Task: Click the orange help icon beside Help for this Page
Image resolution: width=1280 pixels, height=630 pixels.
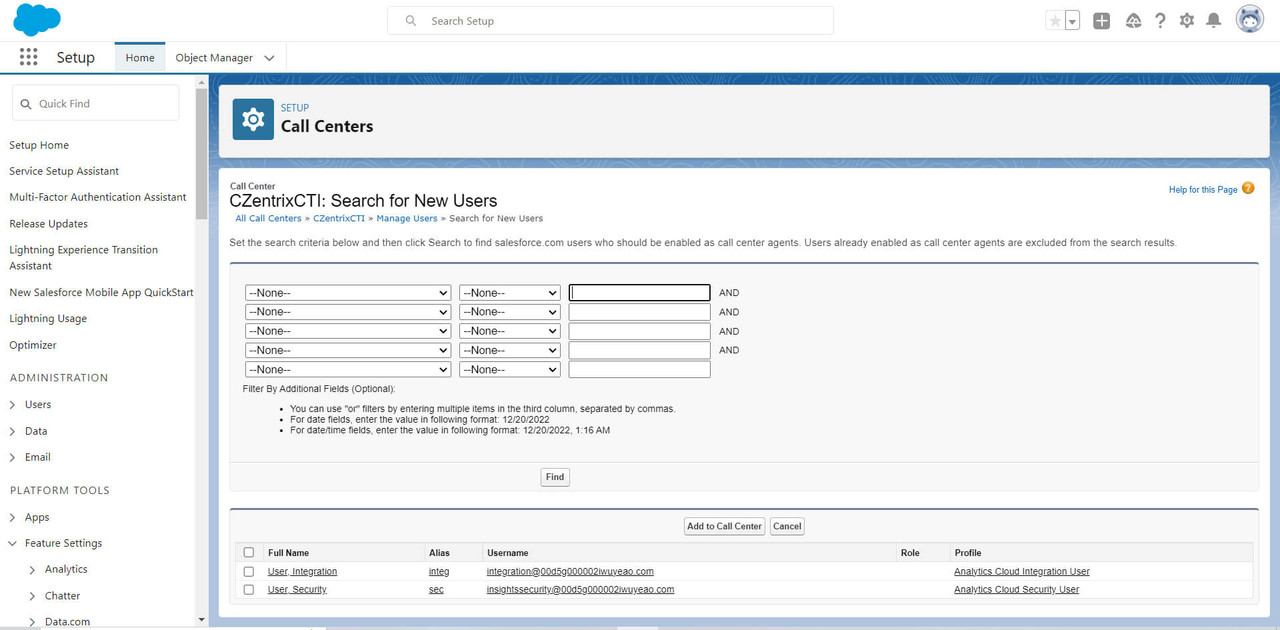Action: tap(1248, 188)
